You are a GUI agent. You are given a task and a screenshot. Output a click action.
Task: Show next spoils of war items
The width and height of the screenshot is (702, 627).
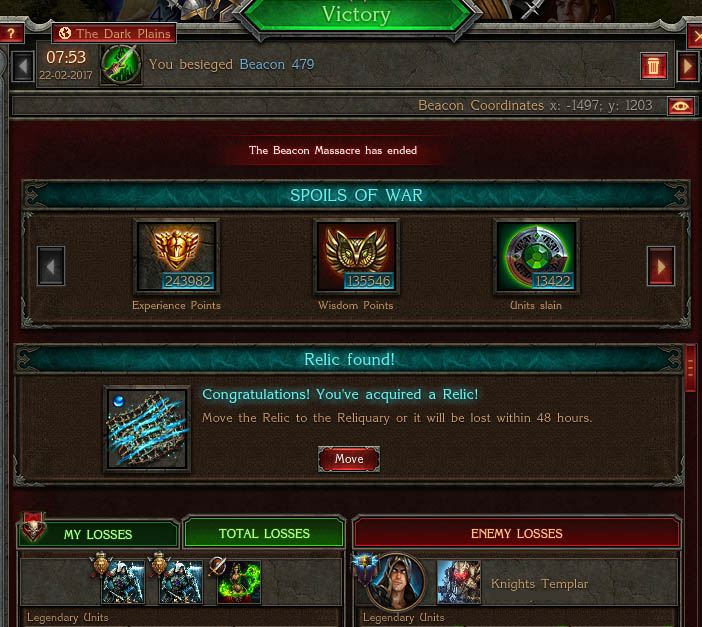click(x=660, y=266)
